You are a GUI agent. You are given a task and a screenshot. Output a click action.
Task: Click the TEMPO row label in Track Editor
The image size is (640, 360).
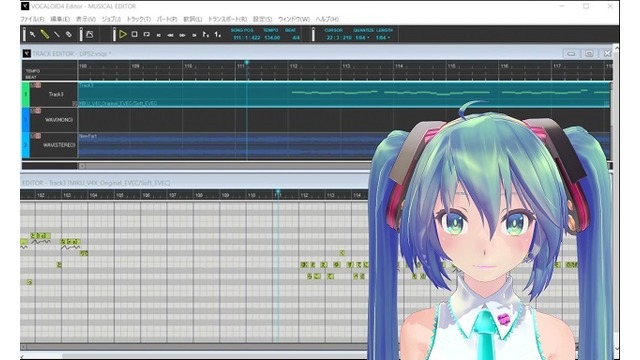[x=33, y=71]
